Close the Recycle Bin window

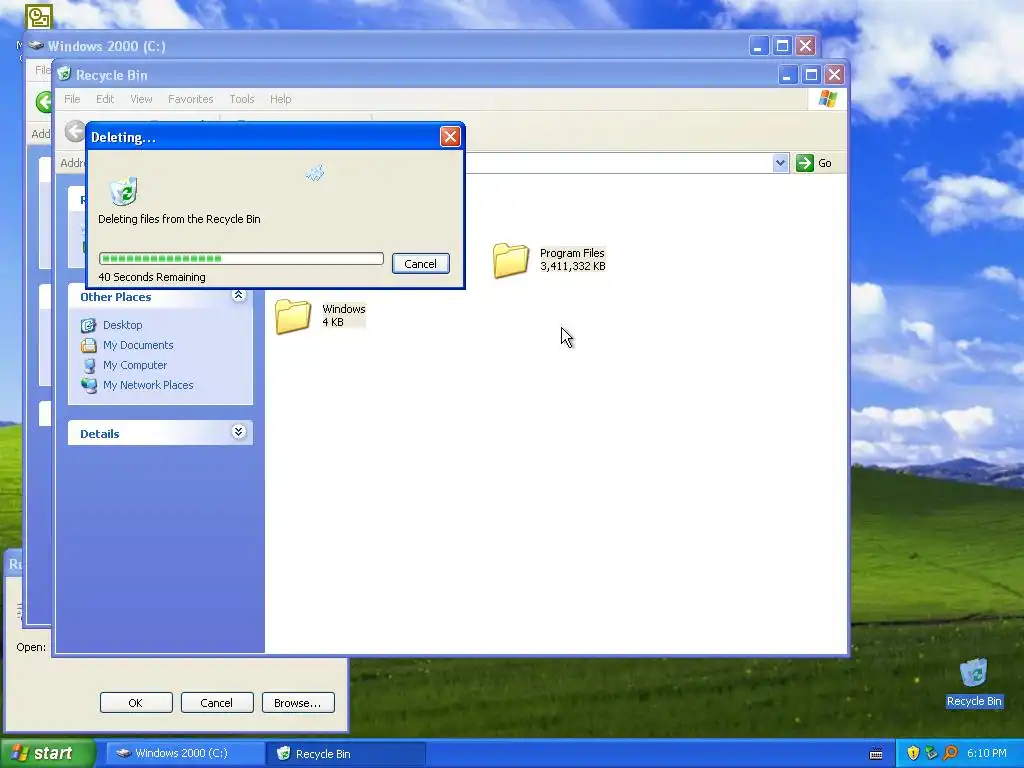coord(834,74)
